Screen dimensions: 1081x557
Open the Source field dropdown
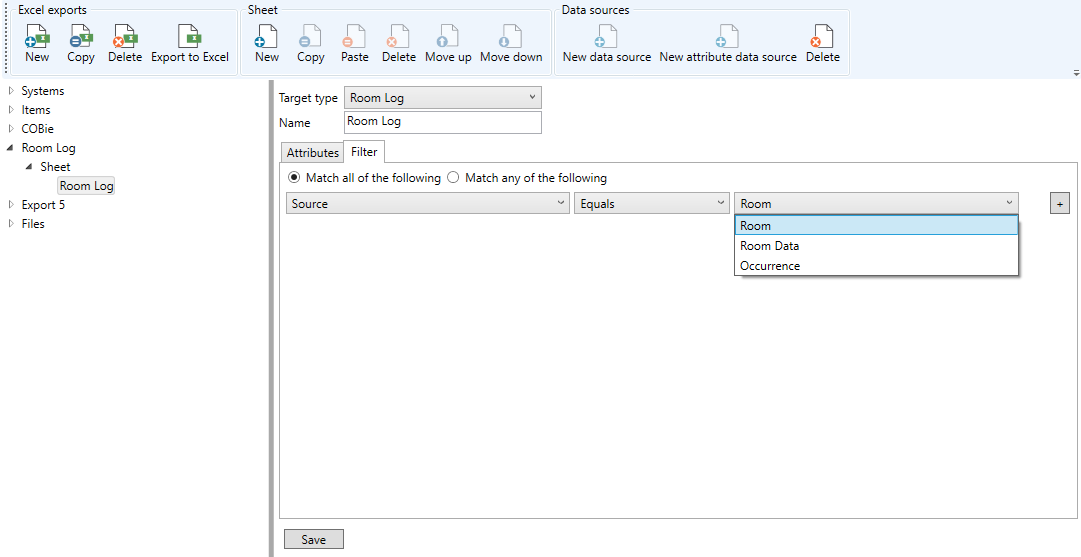coord(428,203)
